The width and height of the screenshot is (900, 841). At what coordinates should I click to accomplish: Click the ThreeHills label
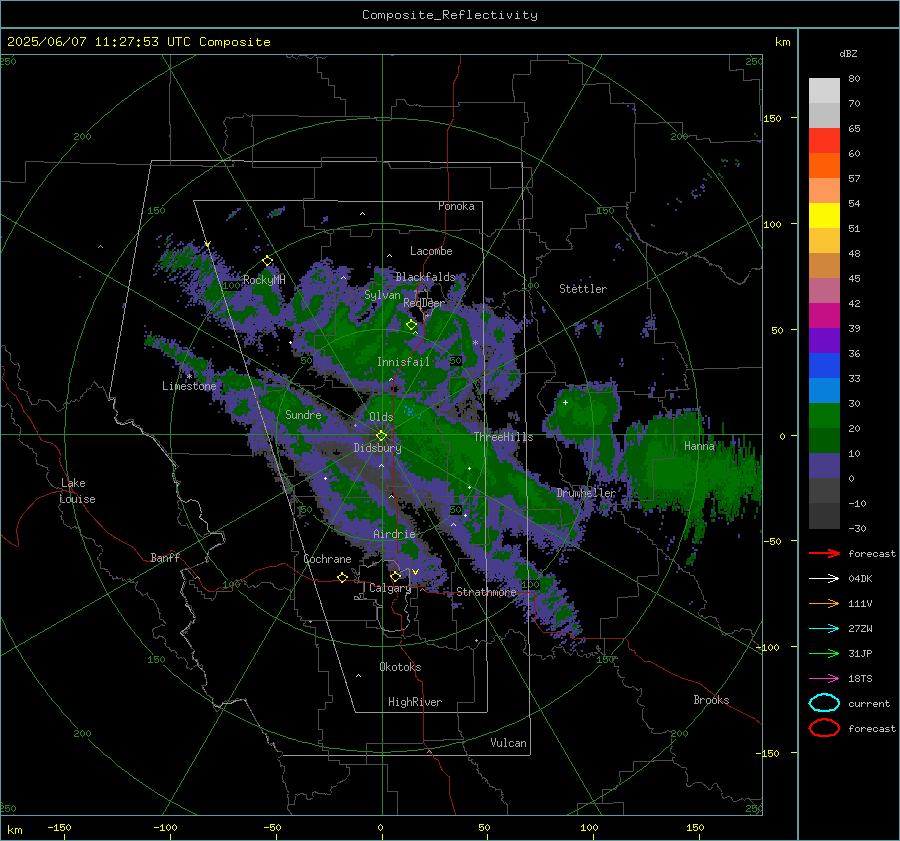tap(503, 437)
